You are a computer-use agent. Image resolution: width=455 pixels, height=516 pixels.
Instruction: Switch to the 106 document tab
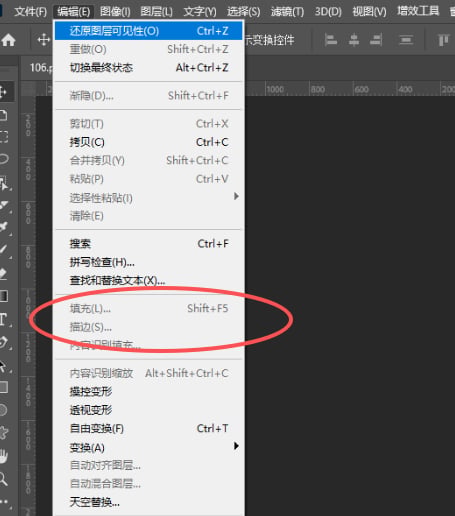[41, 68]
